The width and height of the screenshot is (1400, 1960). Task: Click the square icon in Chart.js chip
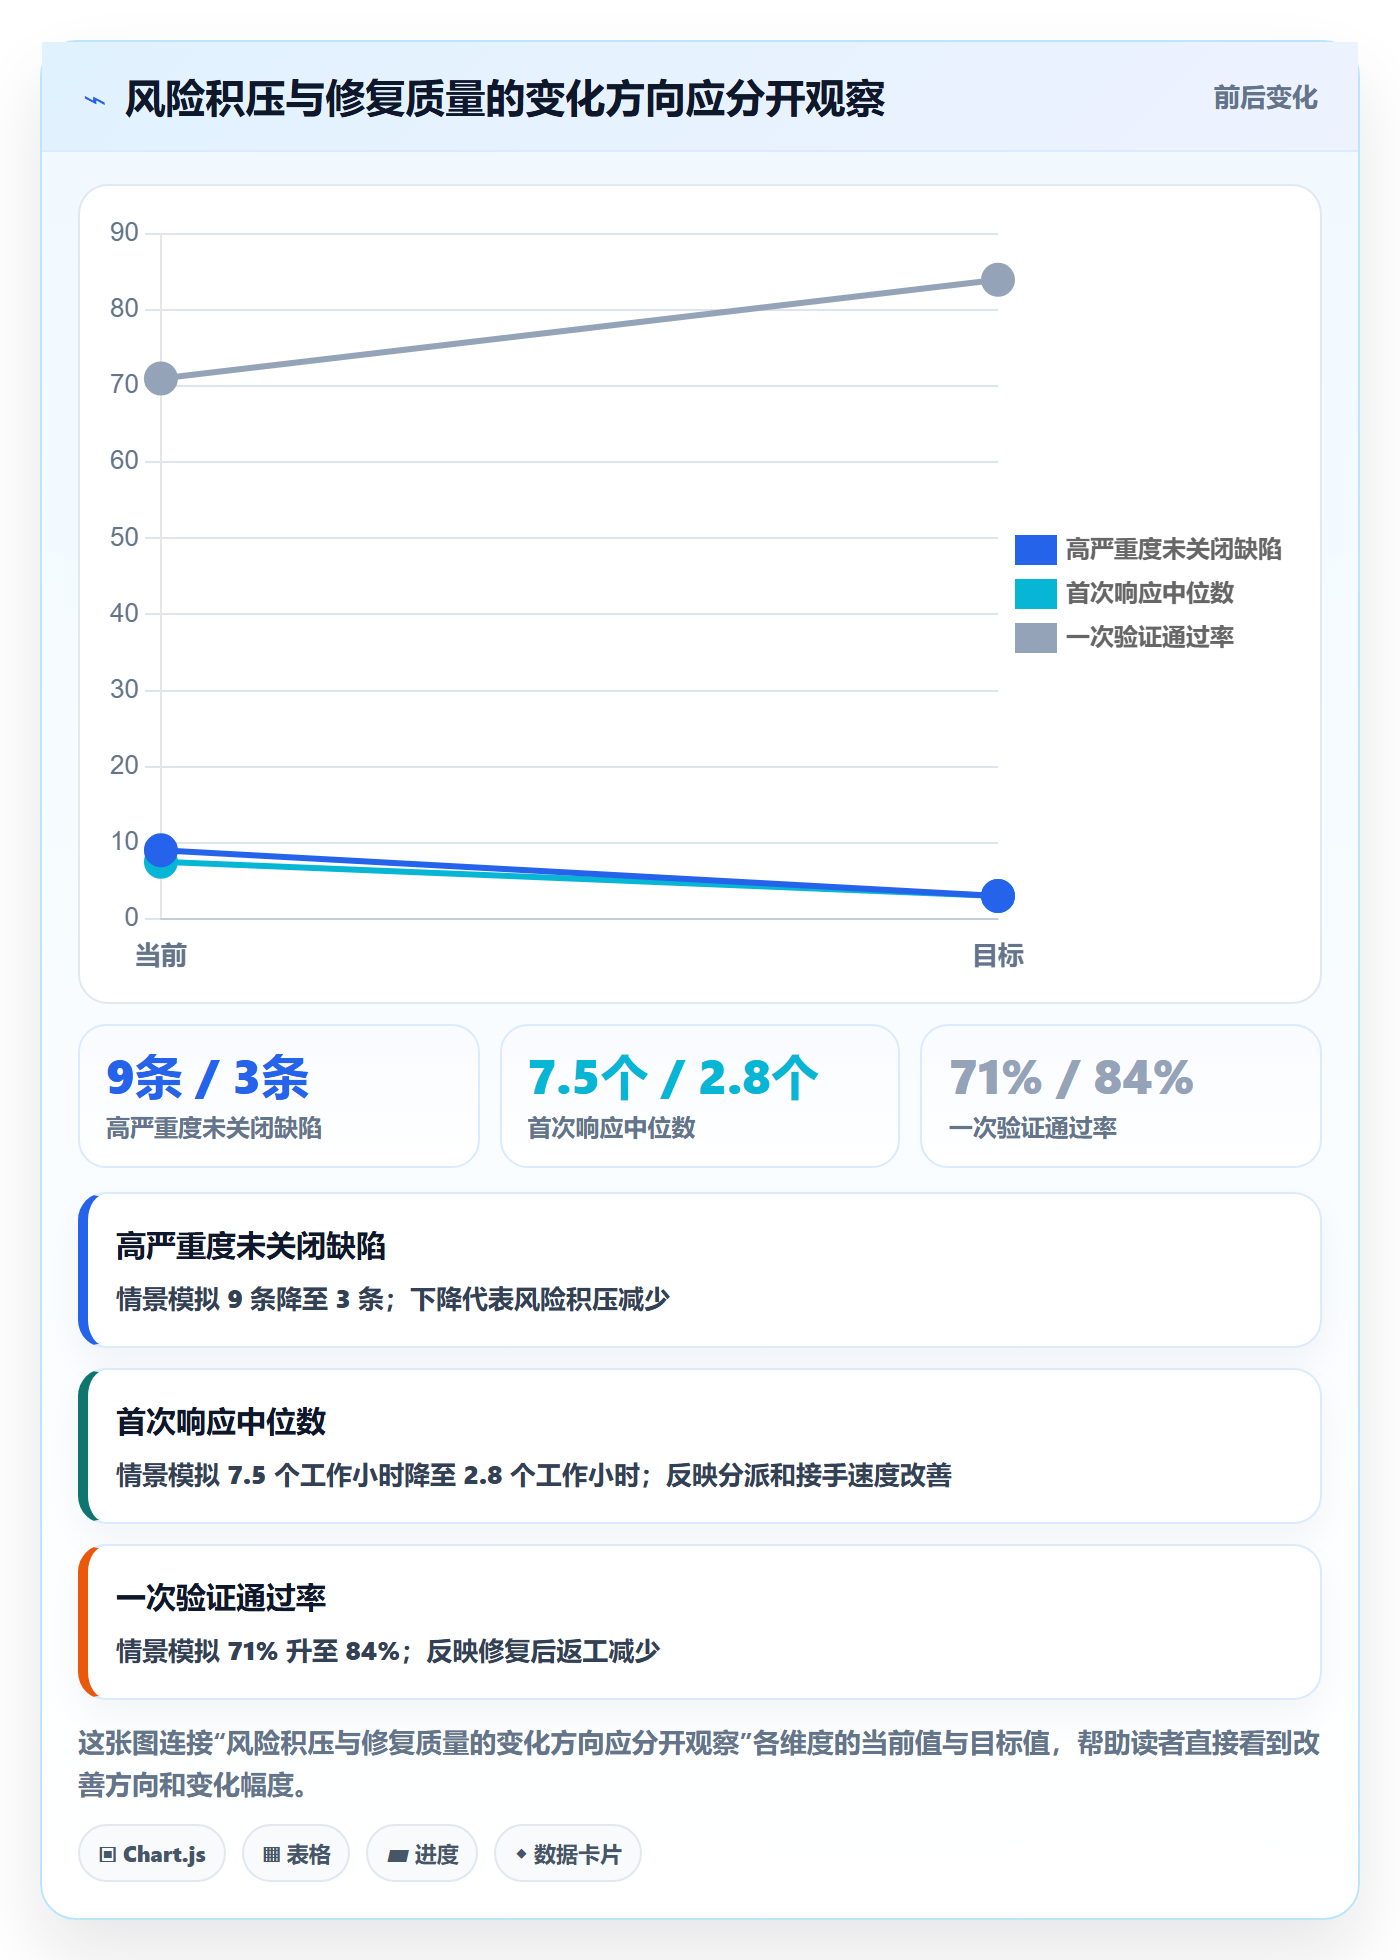pos(108,1855)
